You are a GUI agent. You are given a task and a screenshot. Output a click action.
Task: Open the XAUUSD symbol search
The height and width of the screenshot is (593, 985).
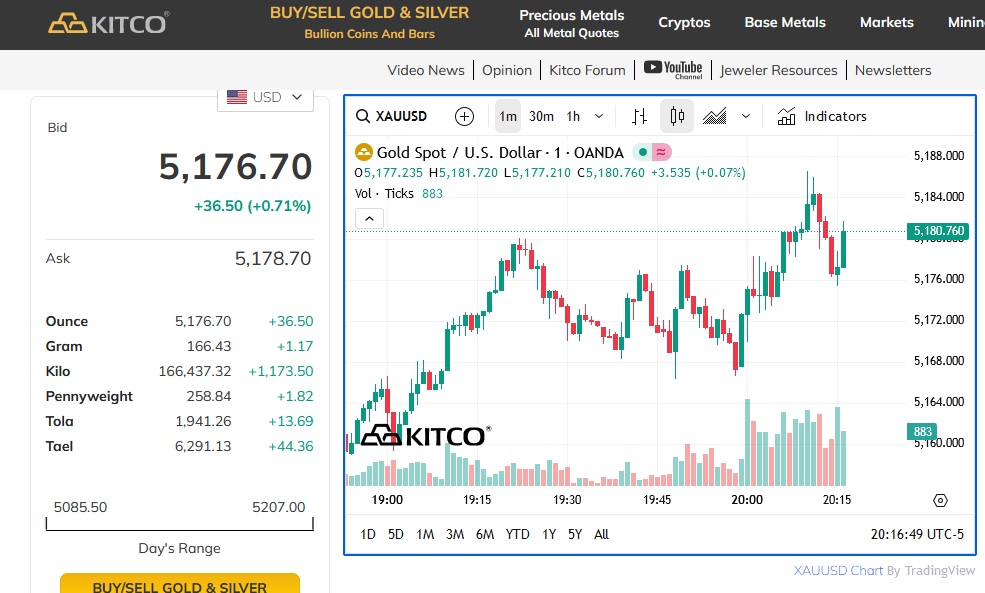(x=392, y=116)
